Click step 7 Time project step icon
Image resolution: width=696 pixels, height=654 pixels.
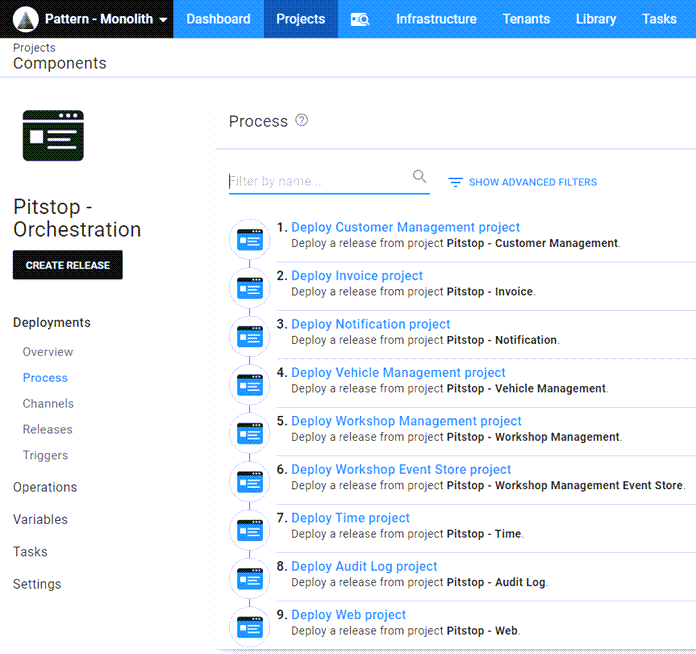point(249,531)
